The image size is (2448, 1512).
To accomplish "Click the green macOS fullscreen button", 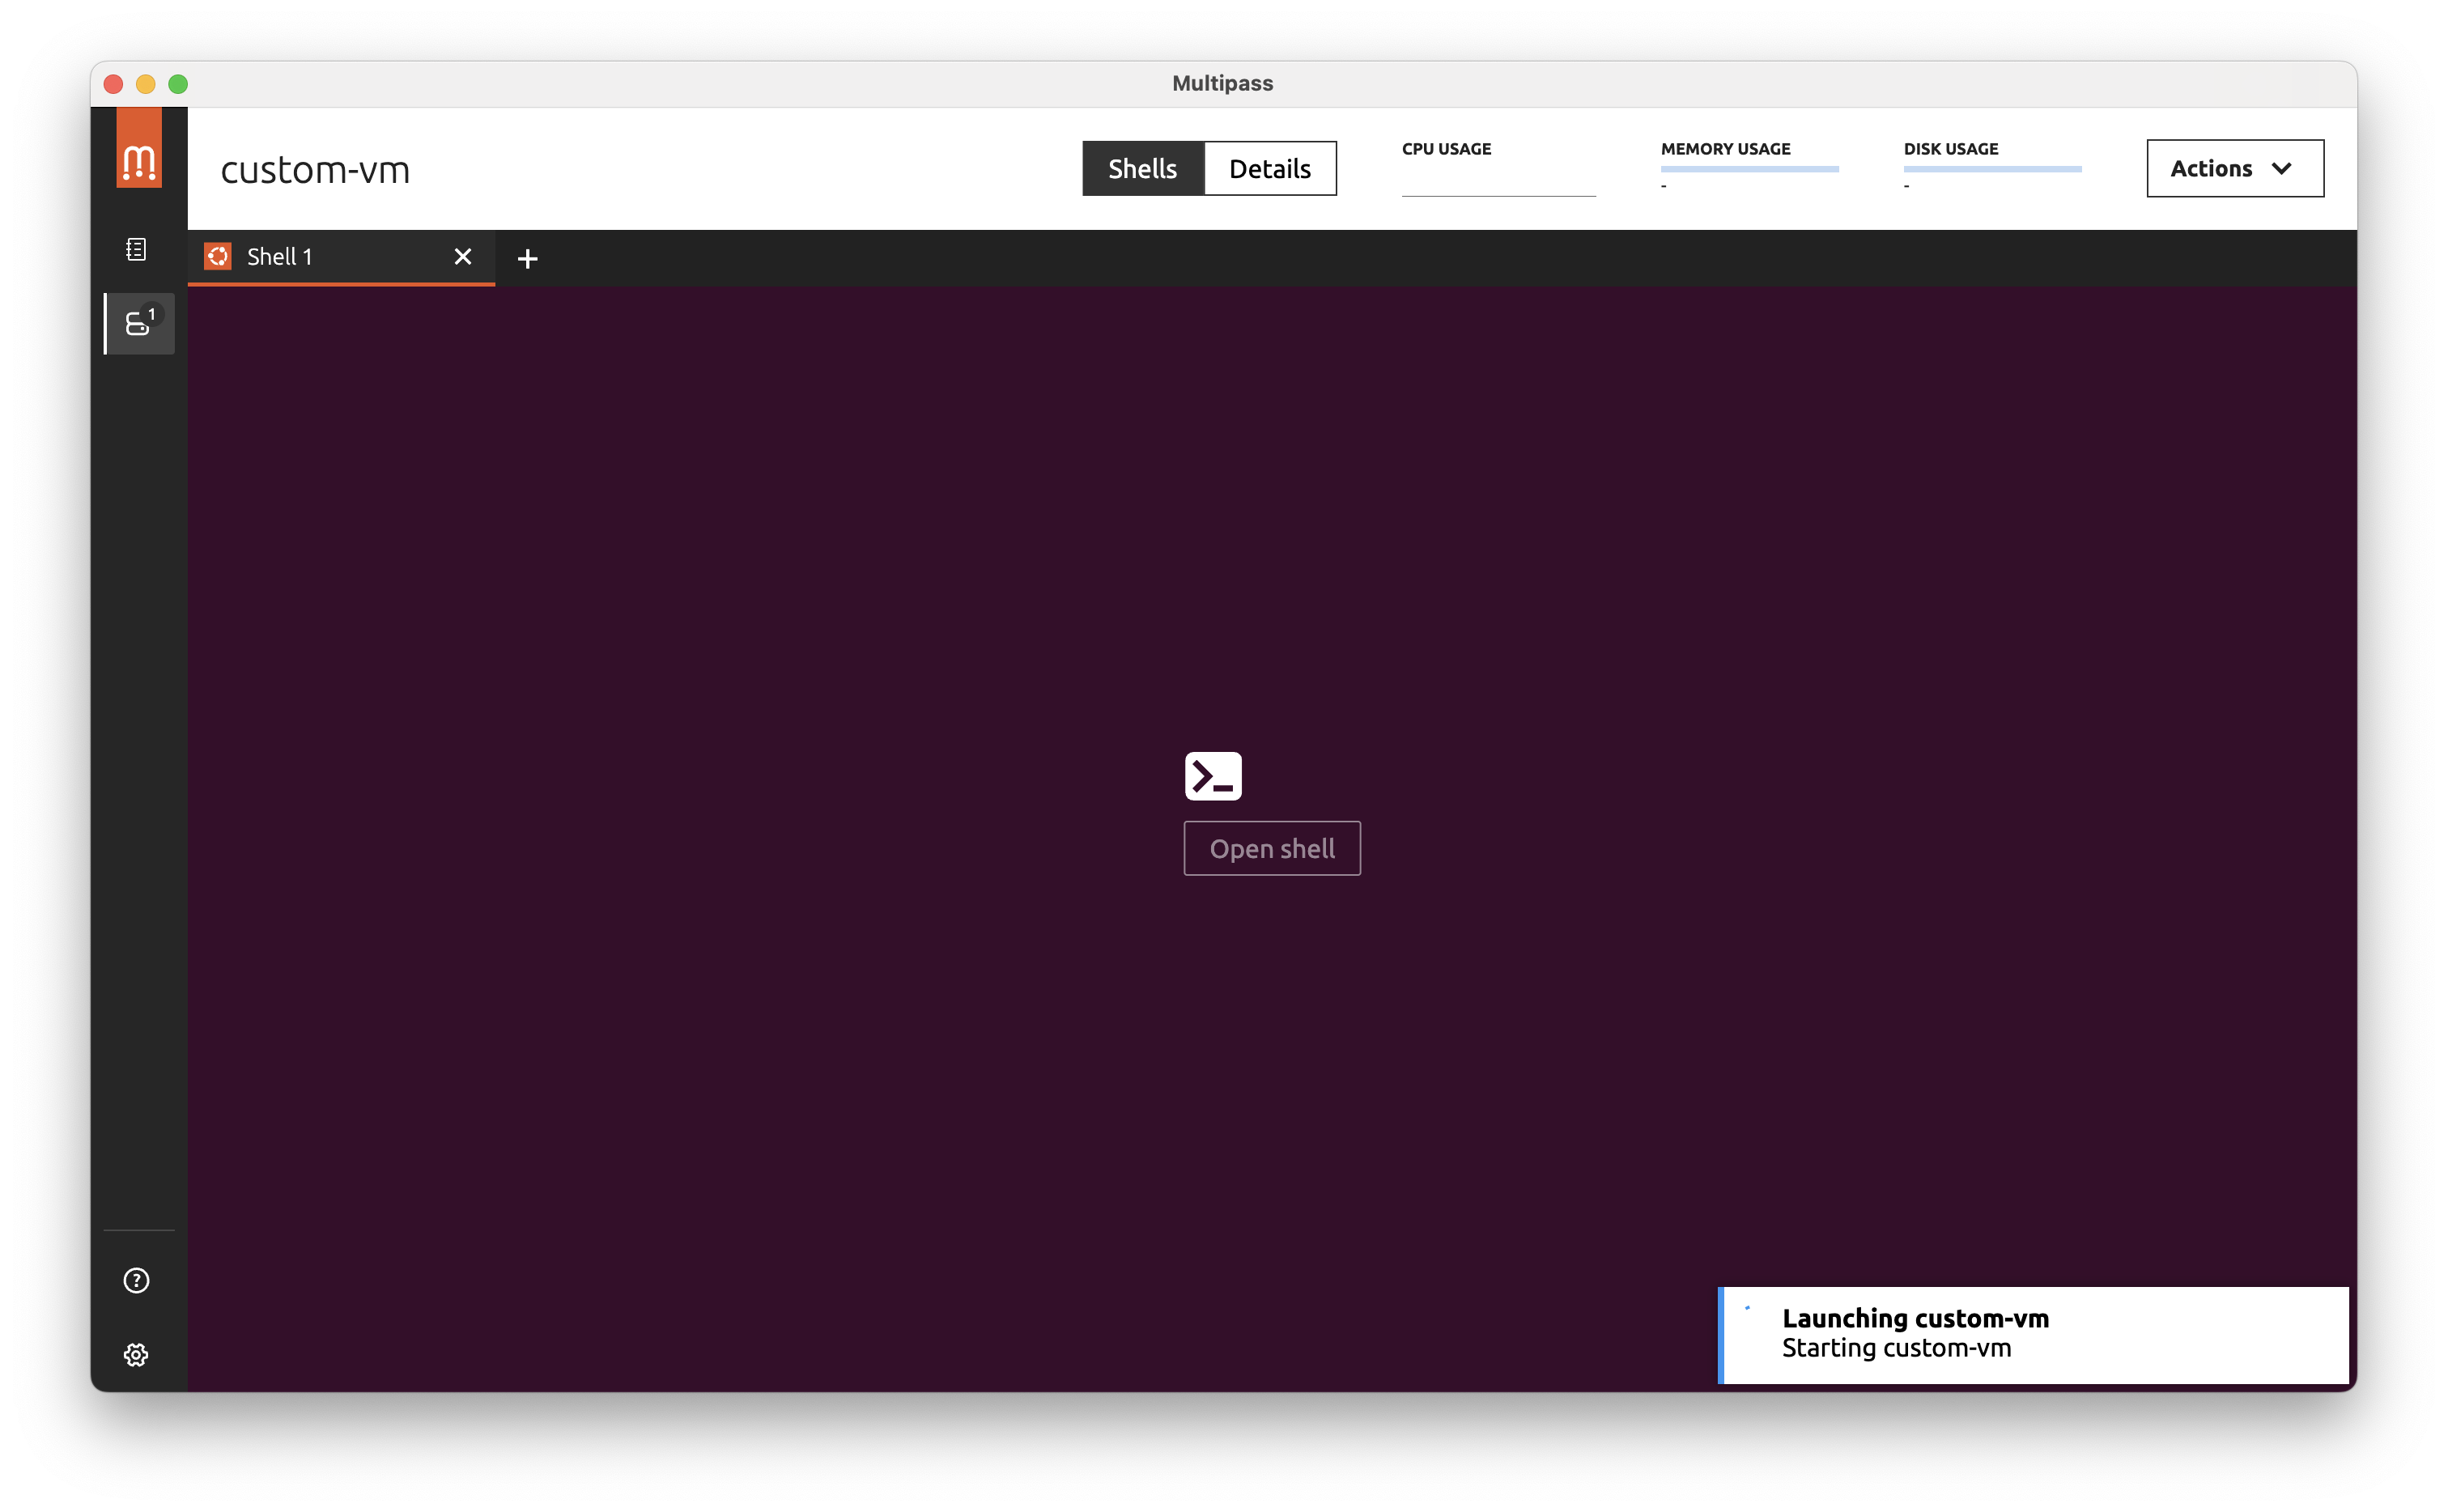I will click(178, 84).
